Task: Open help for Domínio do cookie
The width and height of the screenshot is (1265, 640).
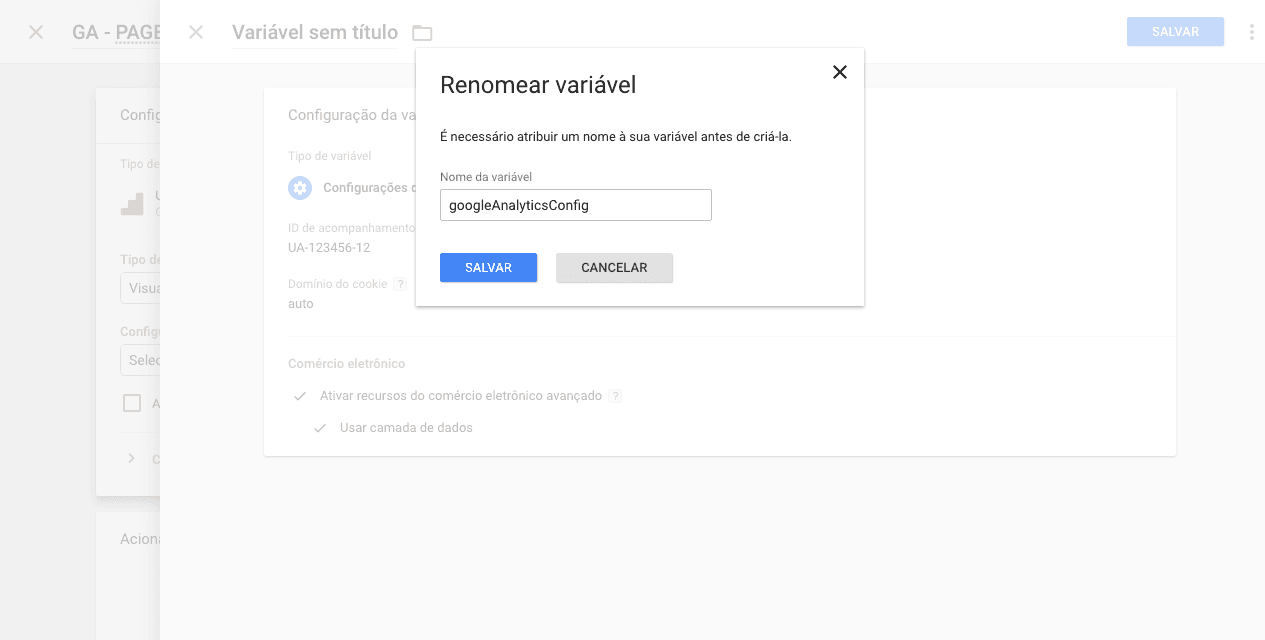Action: 401,284
